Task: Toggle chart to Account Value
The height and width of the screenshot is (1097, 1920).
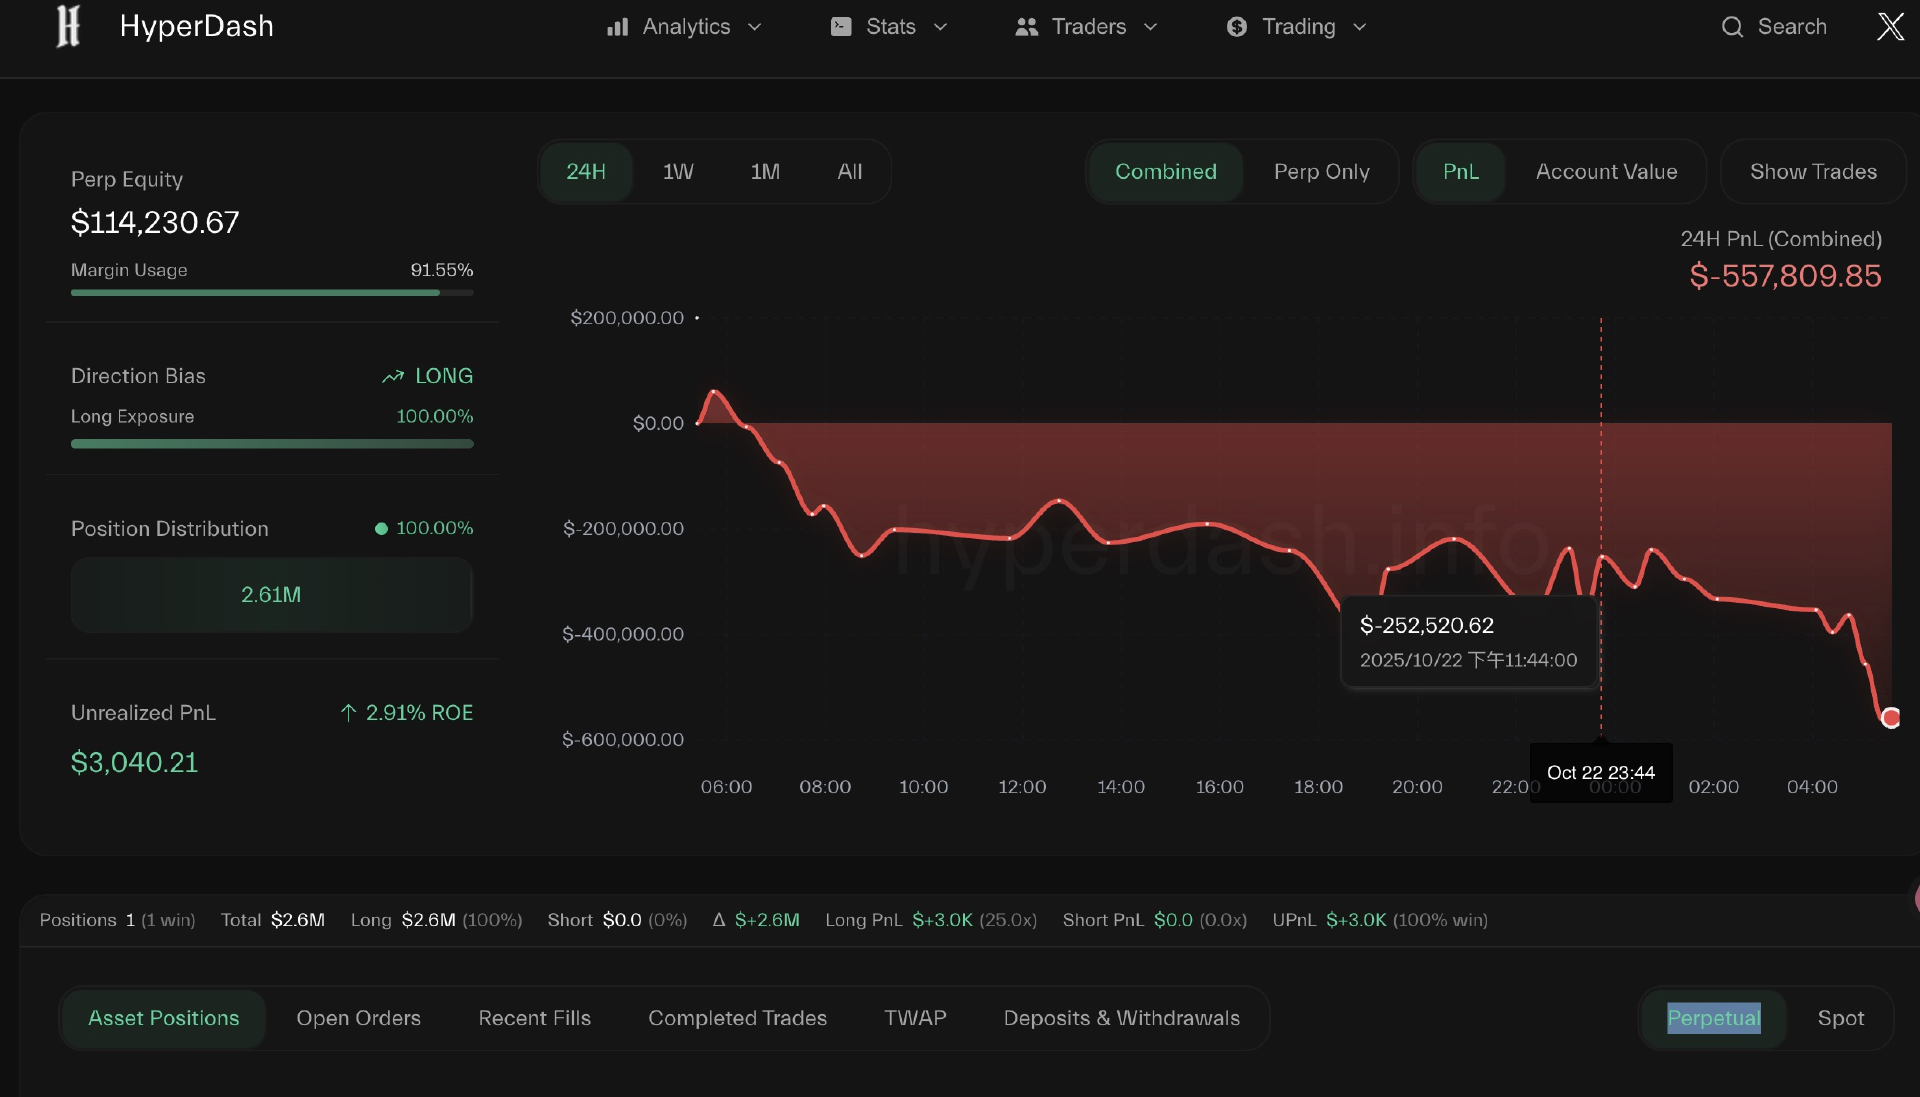Action: (1606, 172)
